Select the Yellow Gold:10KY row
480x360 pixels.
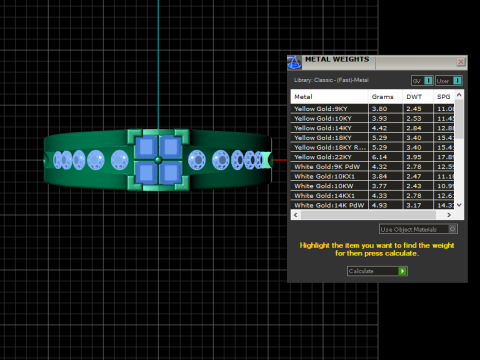tap(372, 118)
